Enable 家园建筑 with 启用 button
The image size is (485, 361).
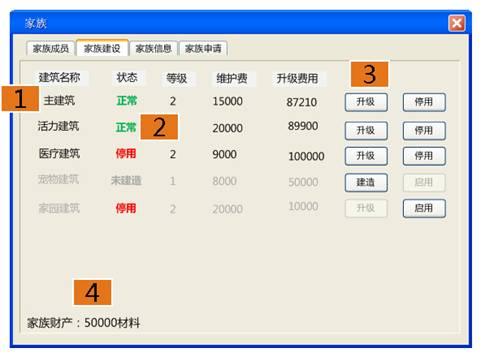point(424,208)
